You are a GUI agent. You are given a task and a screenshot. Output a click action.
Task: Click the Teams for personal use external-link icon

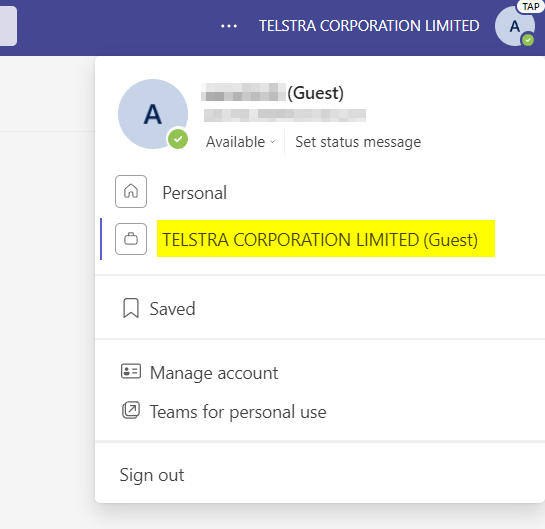point(131,410)
